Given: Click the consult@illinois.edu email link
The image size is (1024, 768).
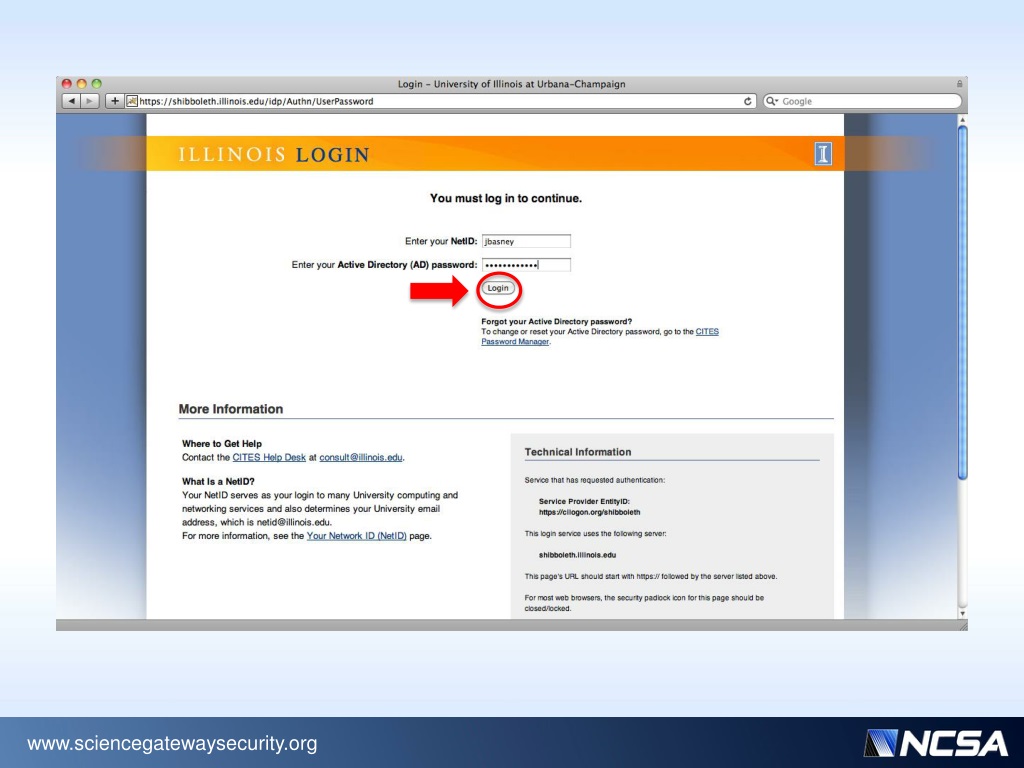Looking at the screenshot, I should pyautogui.click(x=360, y=457).
